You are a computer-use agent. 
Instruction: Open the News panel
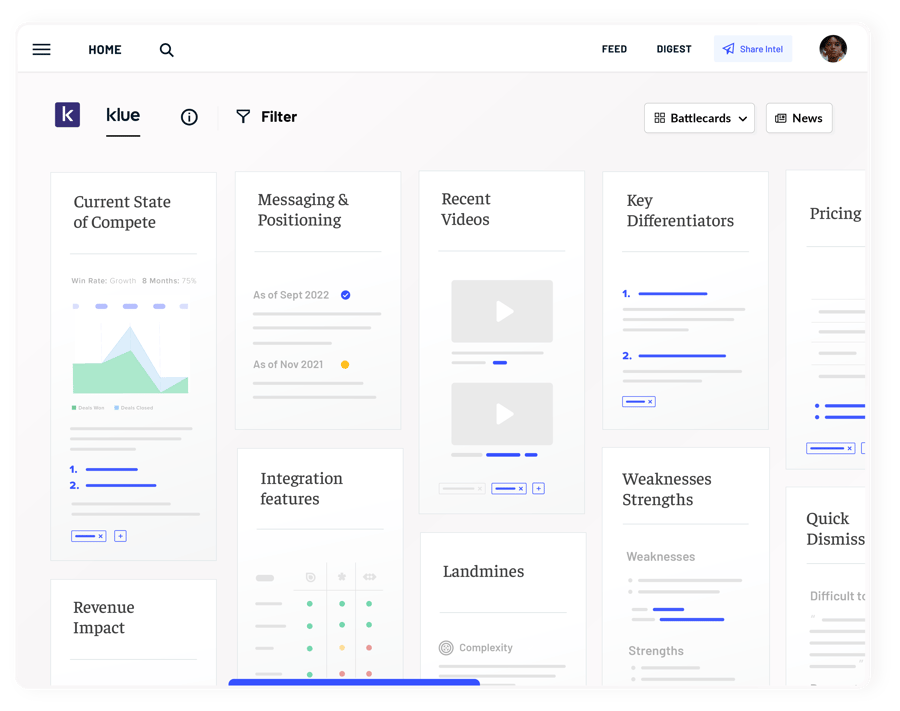point(798,118)
